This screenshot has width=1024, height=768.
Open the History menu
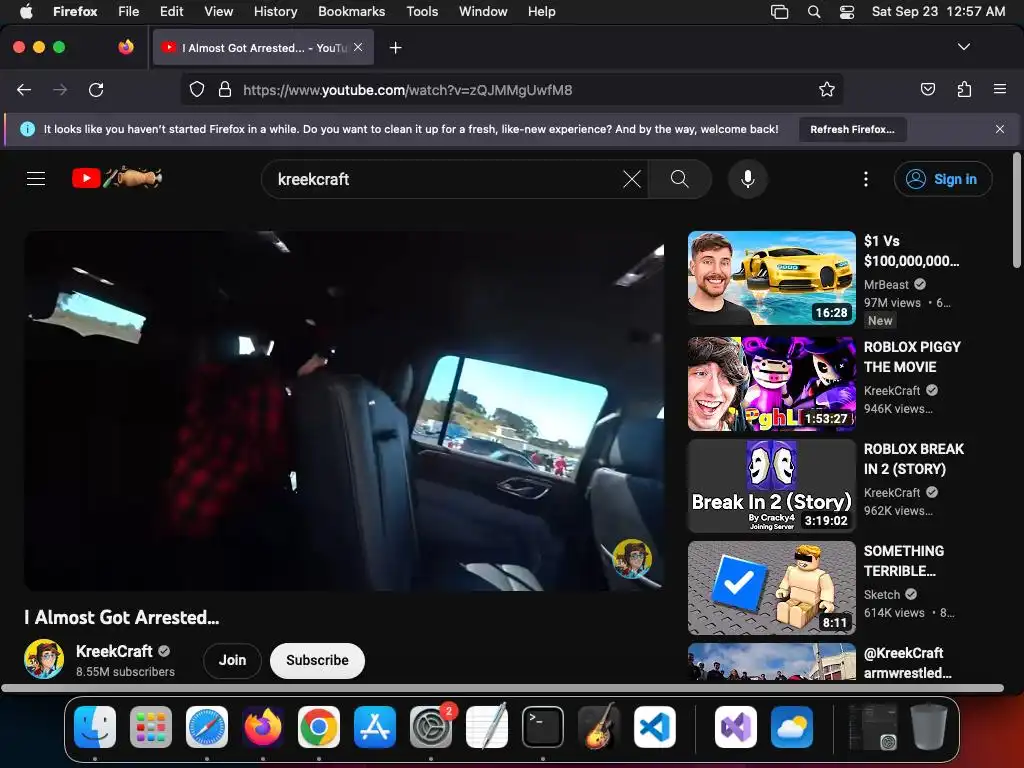[276, 12]
